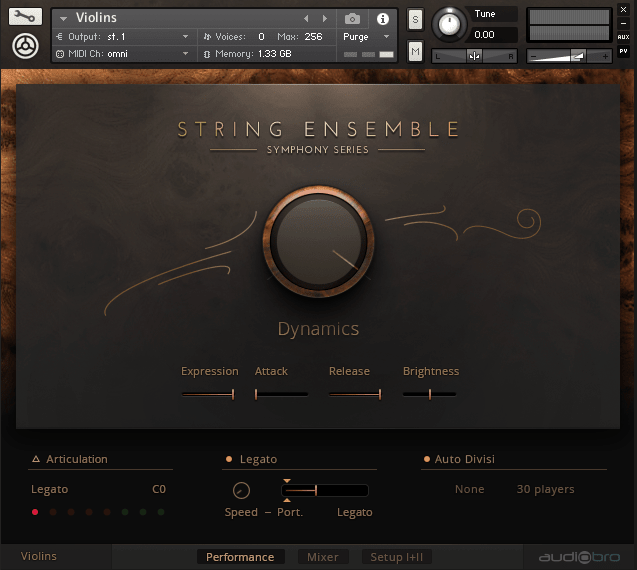Screen dimensions: 637x570
Task: Click the Legato Speed knob
Action: click(x=241, y=490)
